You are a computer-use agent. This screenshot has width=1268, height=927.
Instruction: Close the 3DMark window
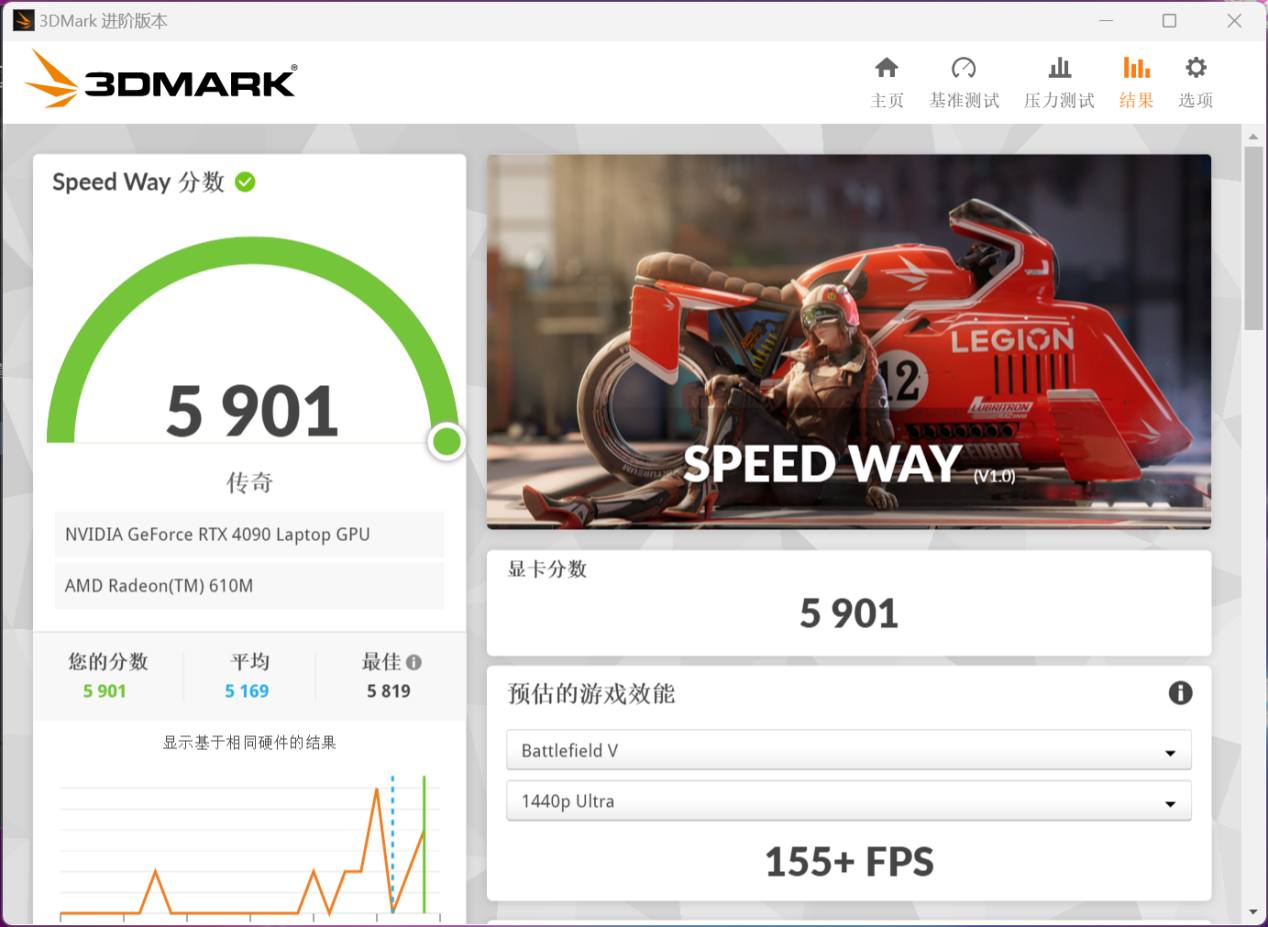tap(1234, 20)
